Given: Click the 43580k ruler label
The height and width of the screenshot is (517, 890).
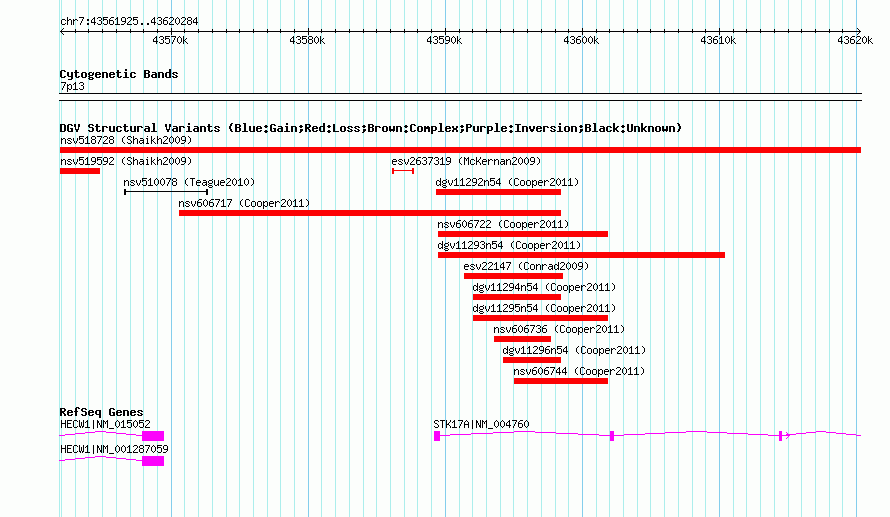Looking at the screenshot, I should pyautogui.click(x=307, y=40).
